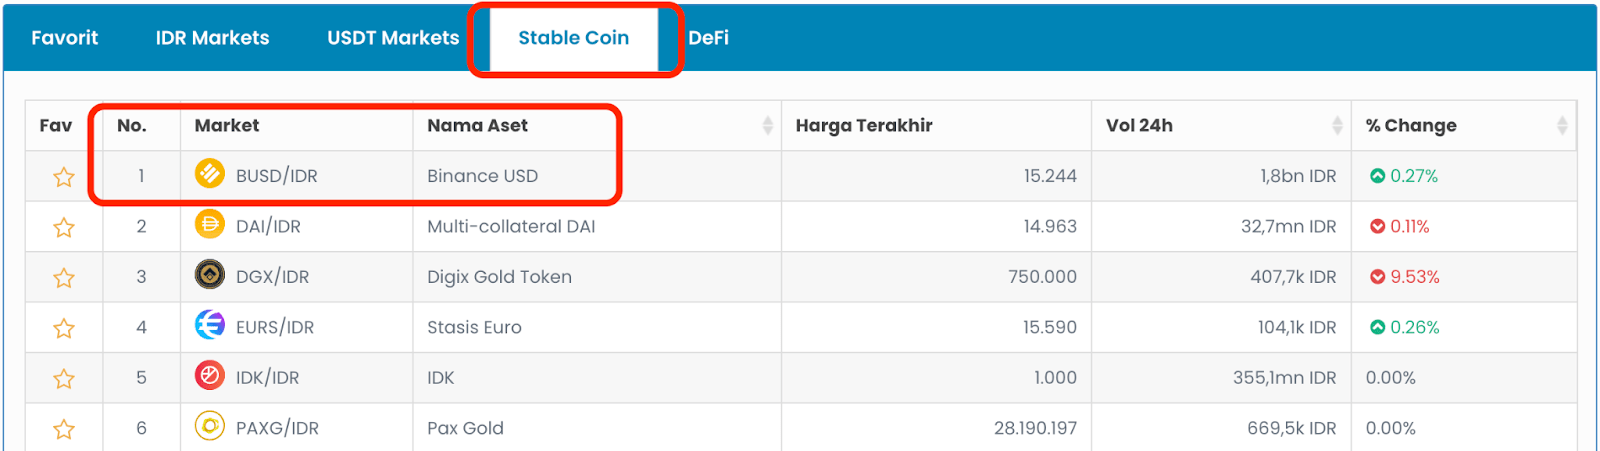Open the Favorit tab
Viewport: 1600px width, 451px height.
65,38
